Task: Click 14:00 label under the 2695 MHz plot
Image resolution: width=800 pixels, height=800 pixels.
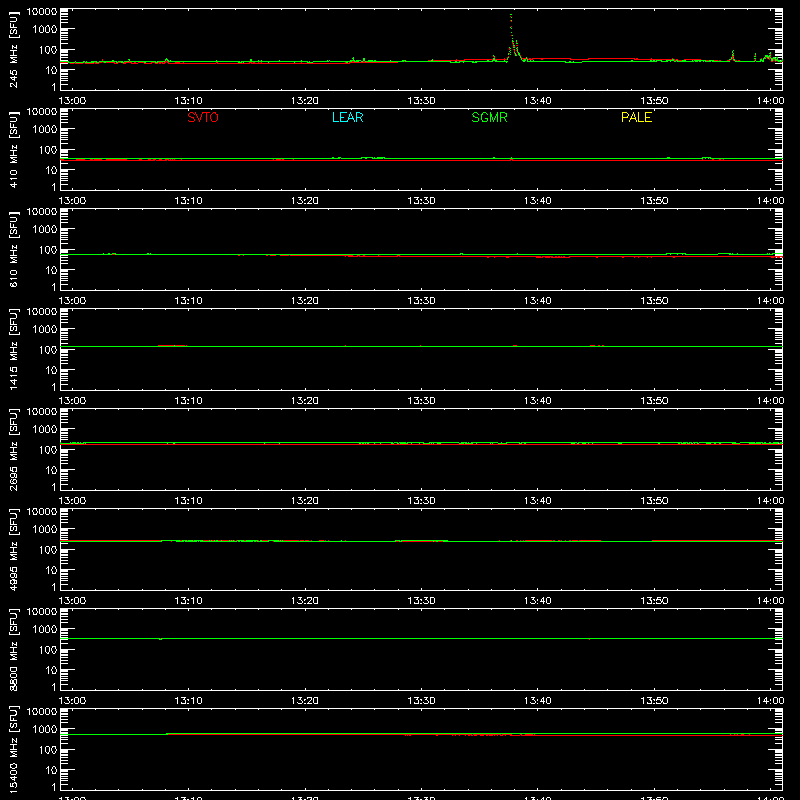Action: click(x=770, y=501)
